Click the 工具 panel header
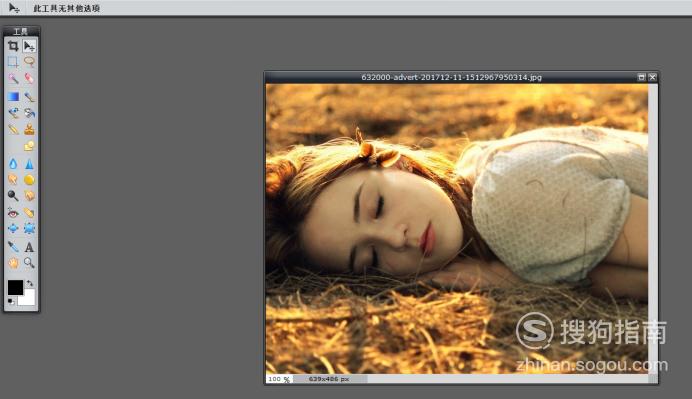The height and width of the screenshot is (399, 692). click(21, 31)
